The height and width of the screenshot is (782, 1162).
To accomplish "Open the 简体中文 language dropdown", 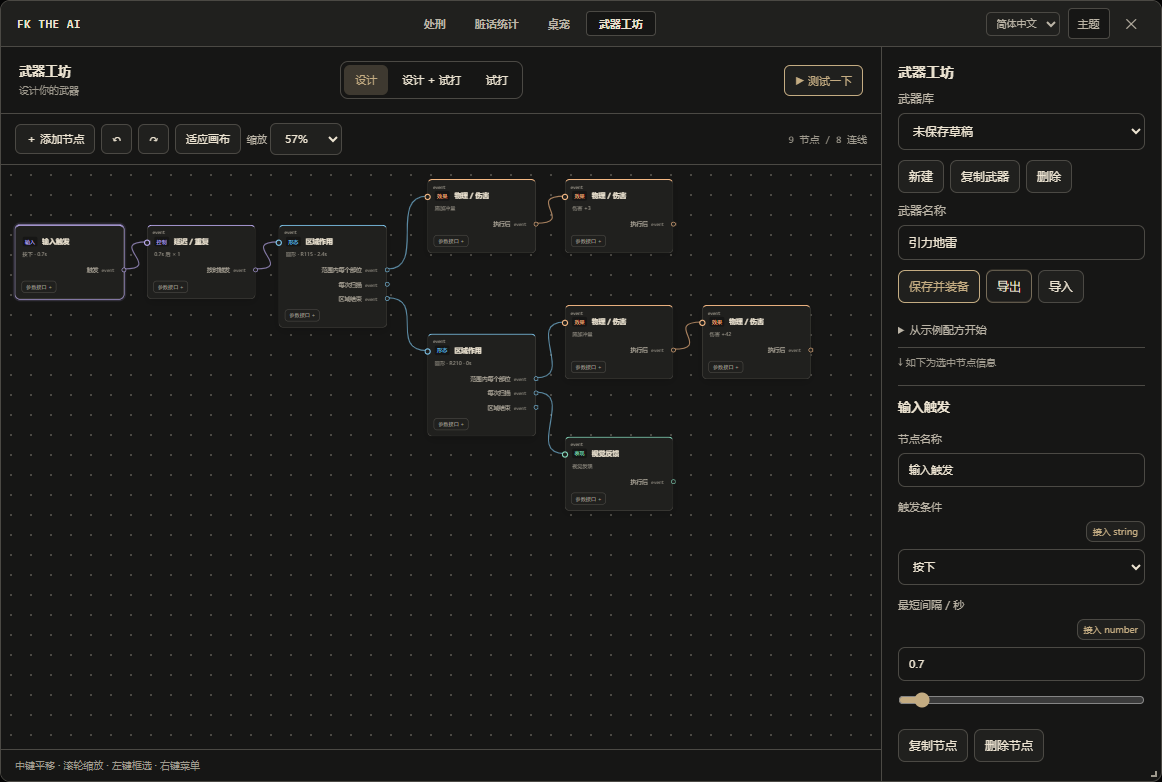I will 1023,24.
